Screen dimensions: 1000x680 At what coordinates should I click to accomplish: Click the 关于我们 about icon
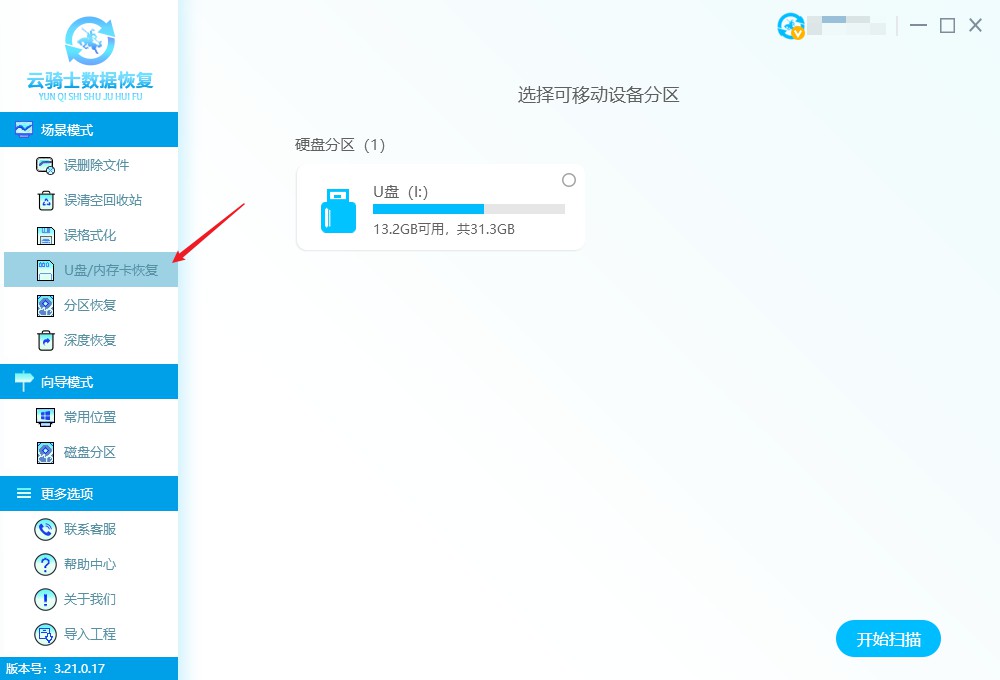coord(45,599)
